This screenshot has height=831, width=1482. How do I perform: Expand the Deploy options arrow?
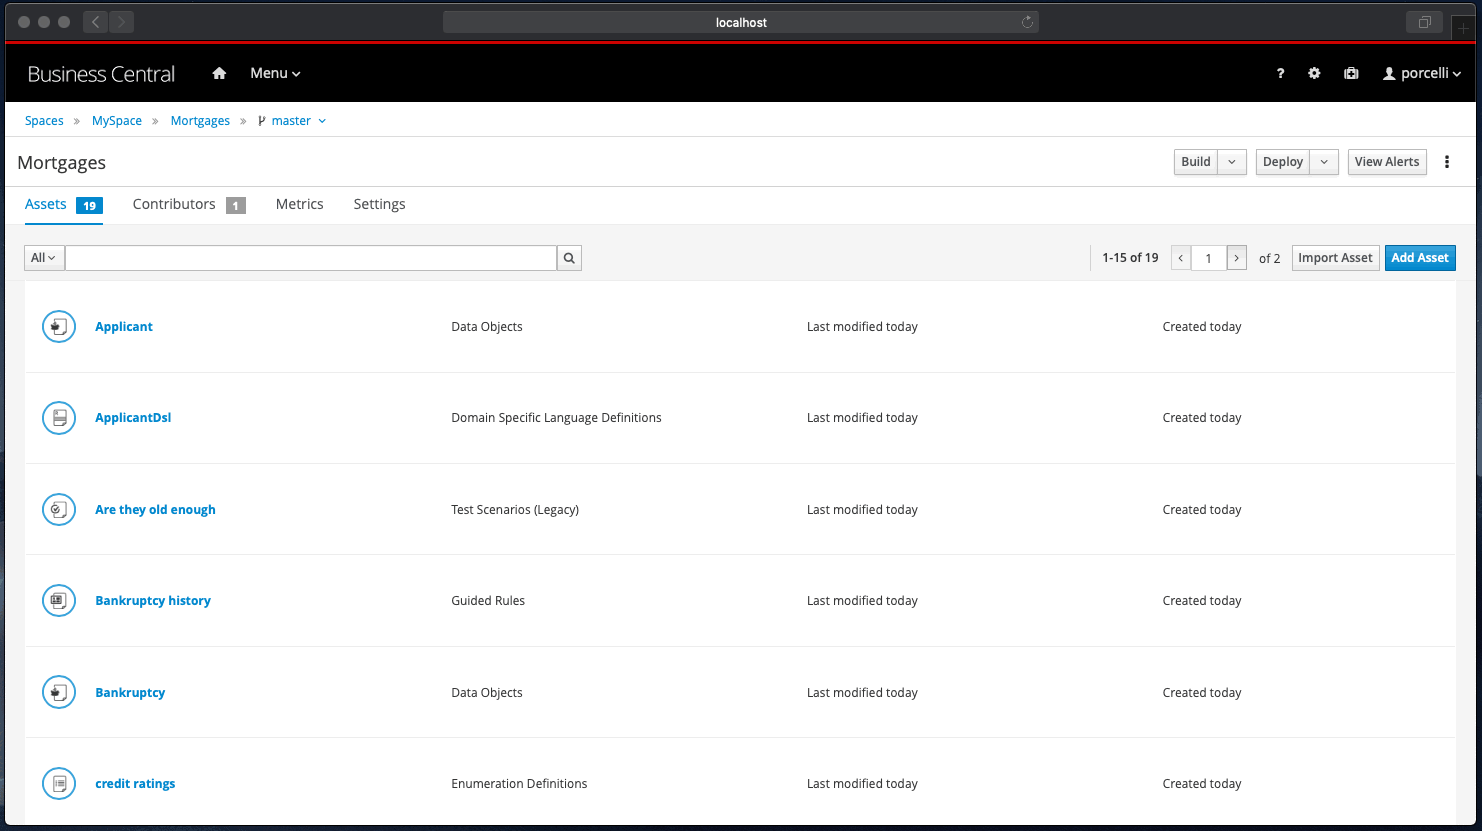point(1324,162)
